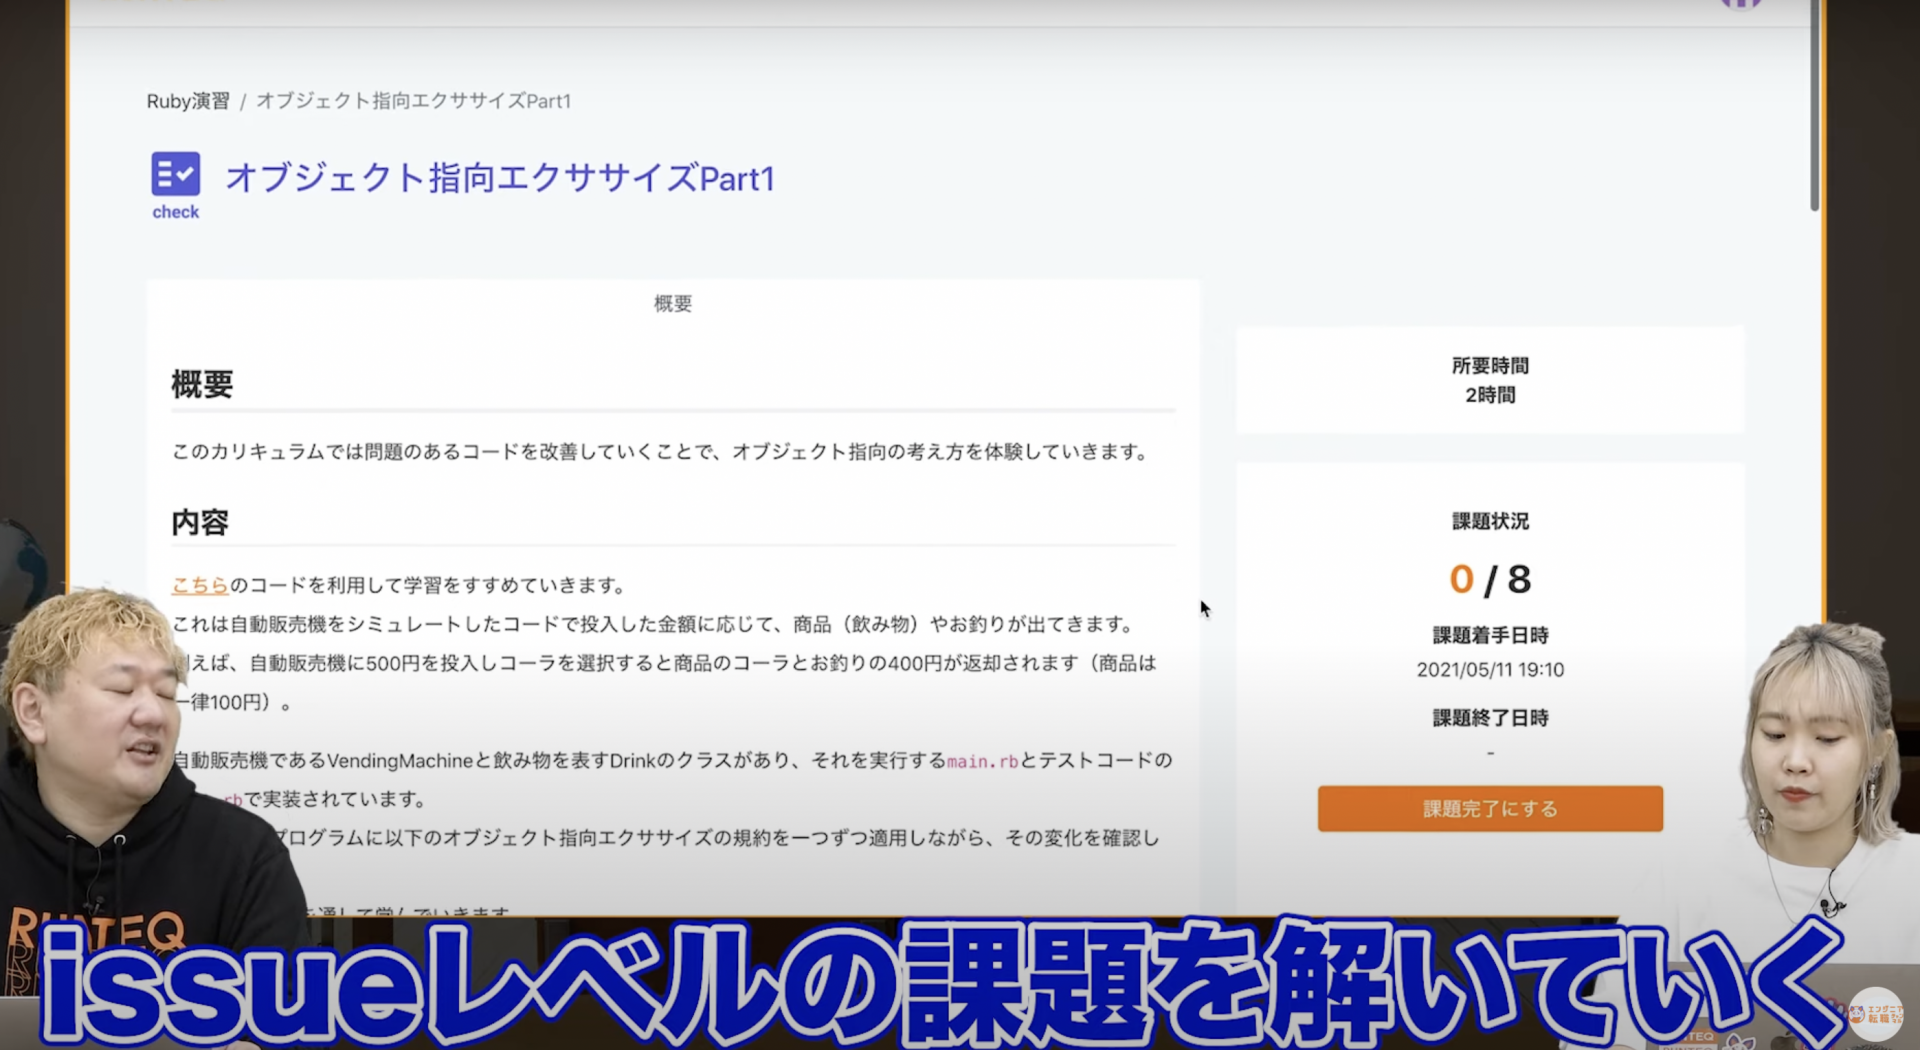The height and width of the screenshot is (1050, 1920).
Task: Open the こちら code link
Action: 200,585
